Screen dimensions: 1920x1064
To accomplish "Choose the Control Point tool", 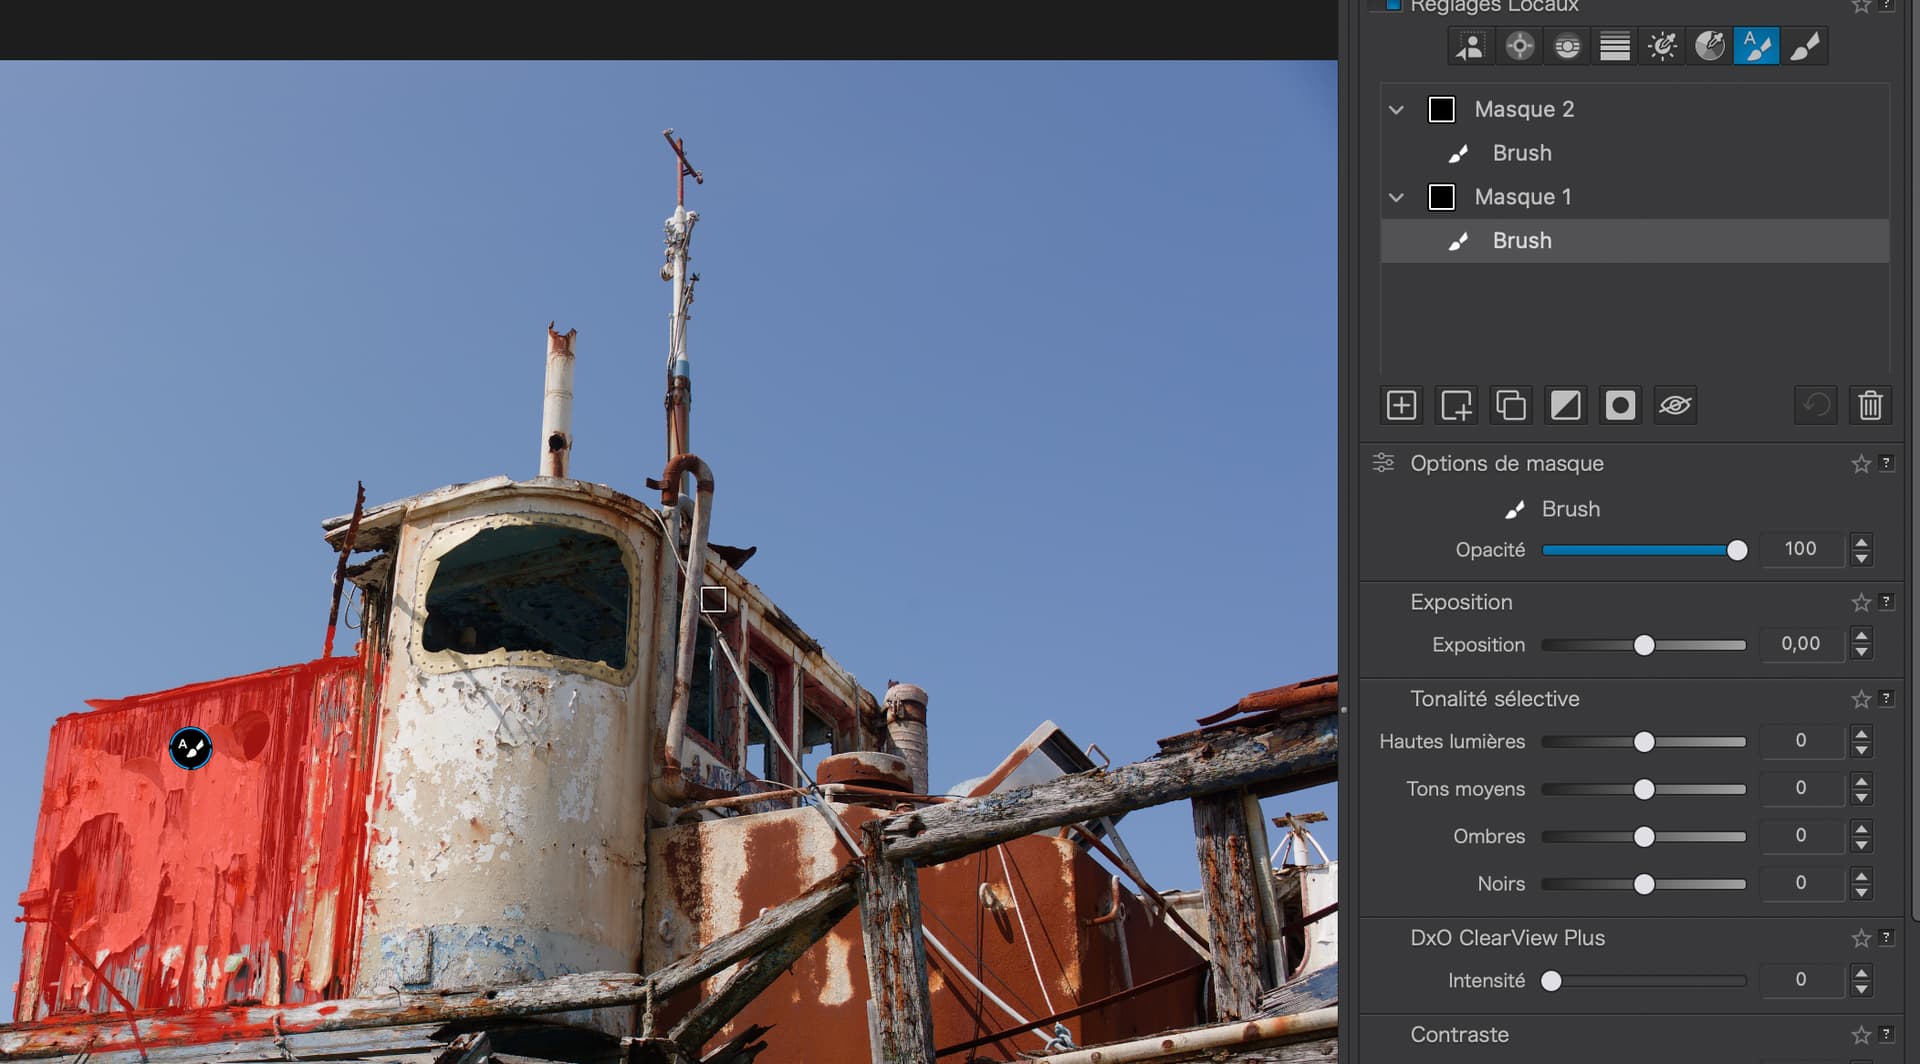I will (x=1519, y=46).
